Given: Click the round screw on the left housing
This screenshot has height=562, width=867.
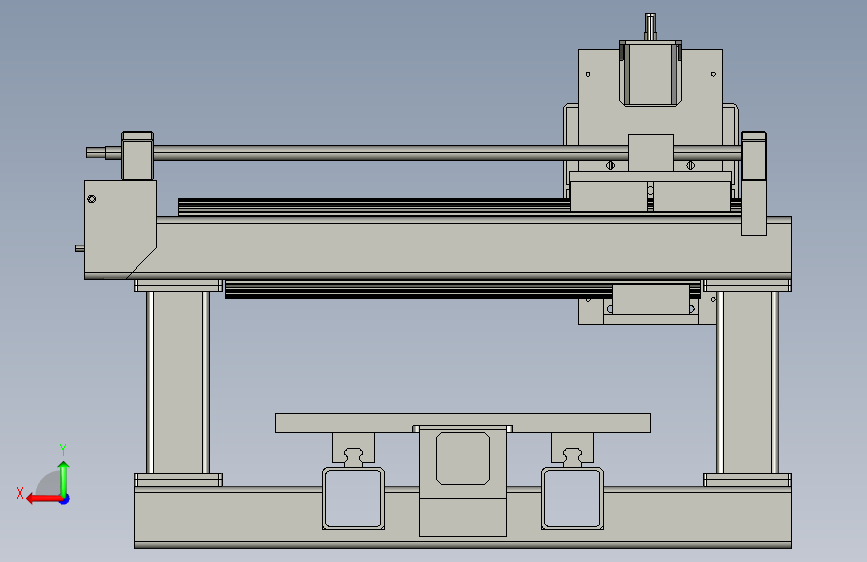Looking at the screenshot, I should click(x=92, y=199).
